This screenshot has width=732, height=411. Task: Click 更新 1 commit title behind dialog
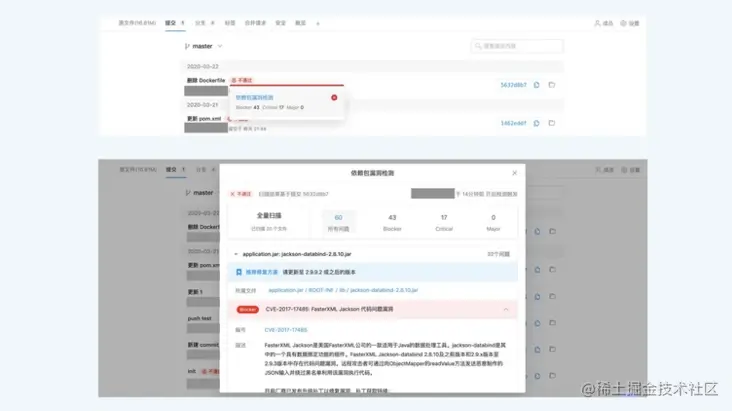pyautogui.click(x=195, y=292)
